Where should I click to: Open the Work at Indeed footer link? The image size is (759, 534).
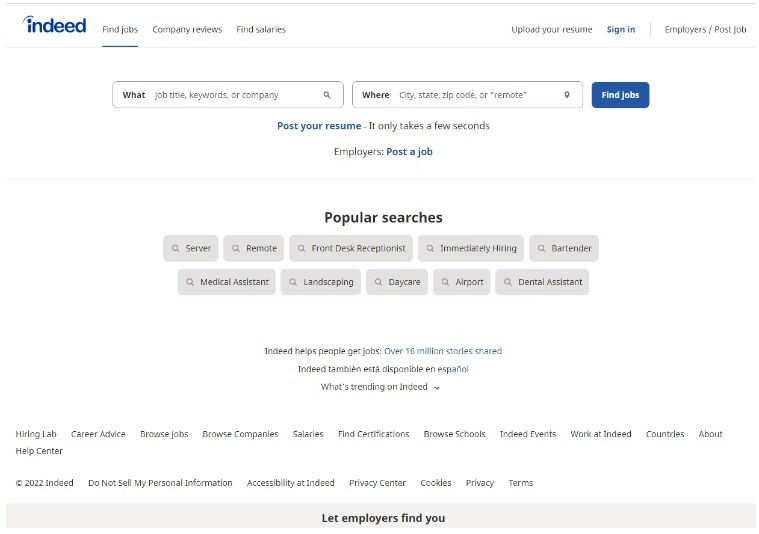click(x=601, y=434)
